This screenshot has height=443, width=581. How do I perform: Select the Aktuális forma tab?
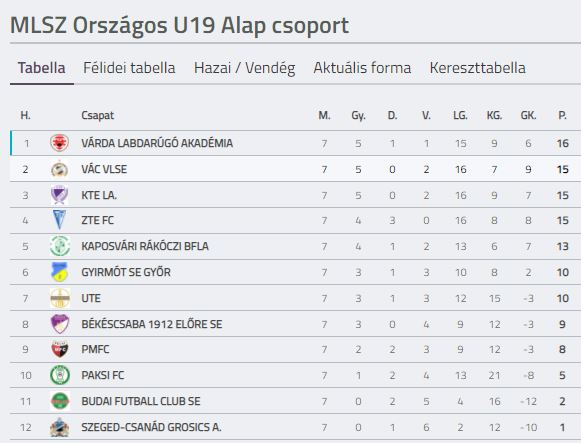click(x=362, y=68)
